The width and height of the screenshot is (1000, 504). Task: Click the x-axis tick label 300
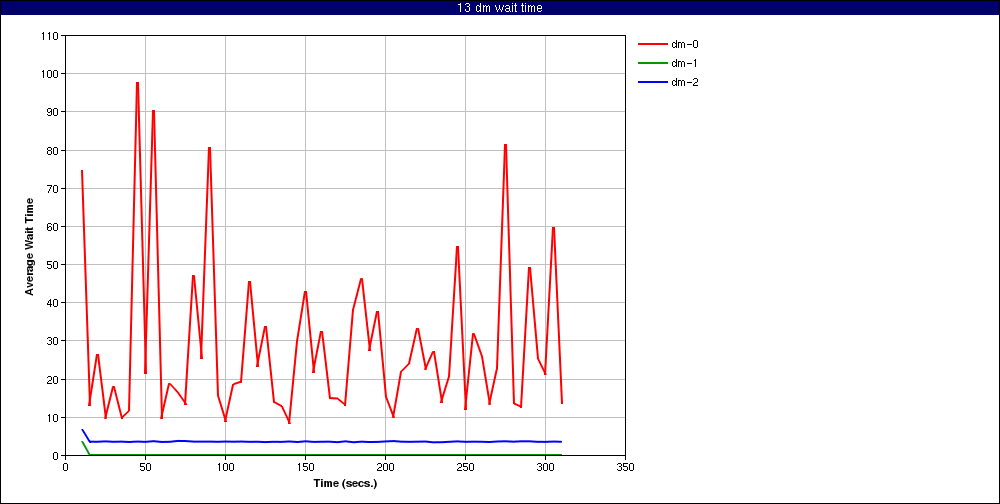(x=545, y=467)
